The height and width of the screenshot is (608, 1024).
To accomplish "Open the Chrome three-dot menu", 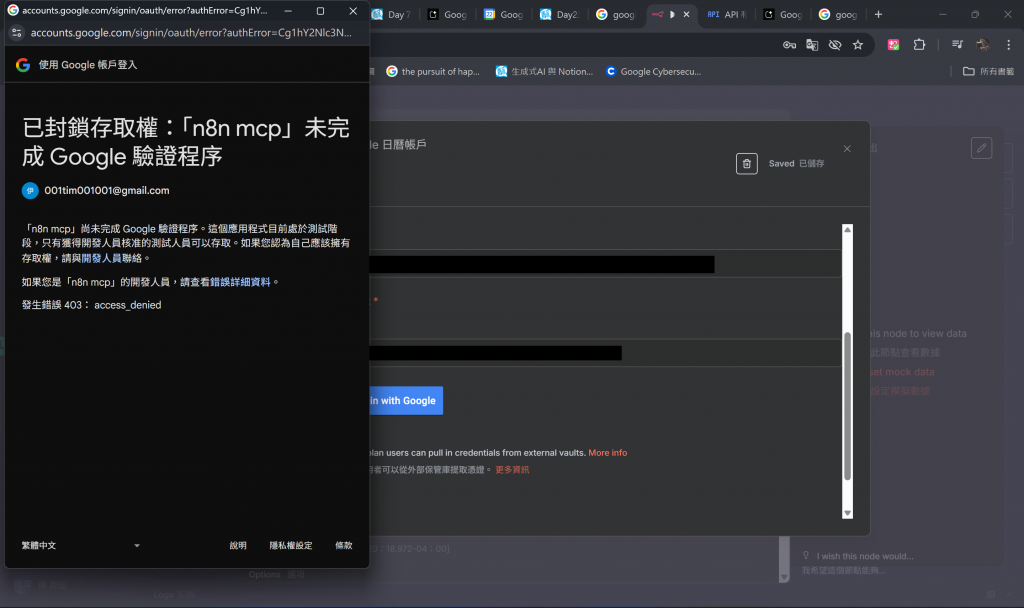I will 1008,44.
